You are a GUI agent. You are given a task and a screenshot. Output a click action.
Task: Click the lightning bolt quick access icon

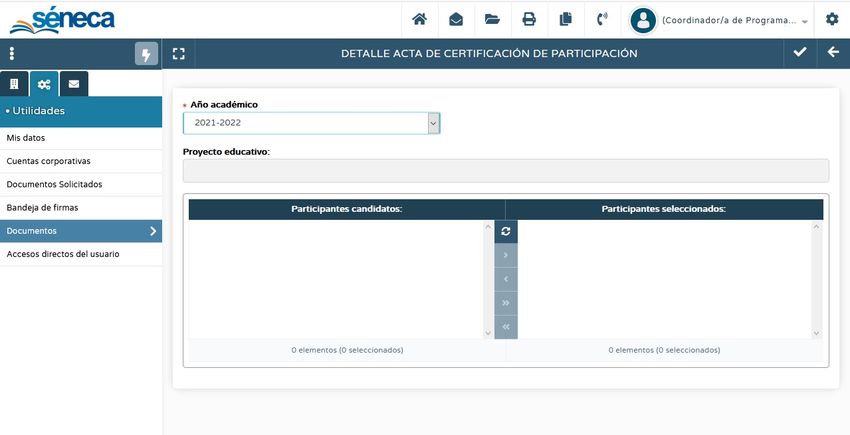(x=146, y=54)
